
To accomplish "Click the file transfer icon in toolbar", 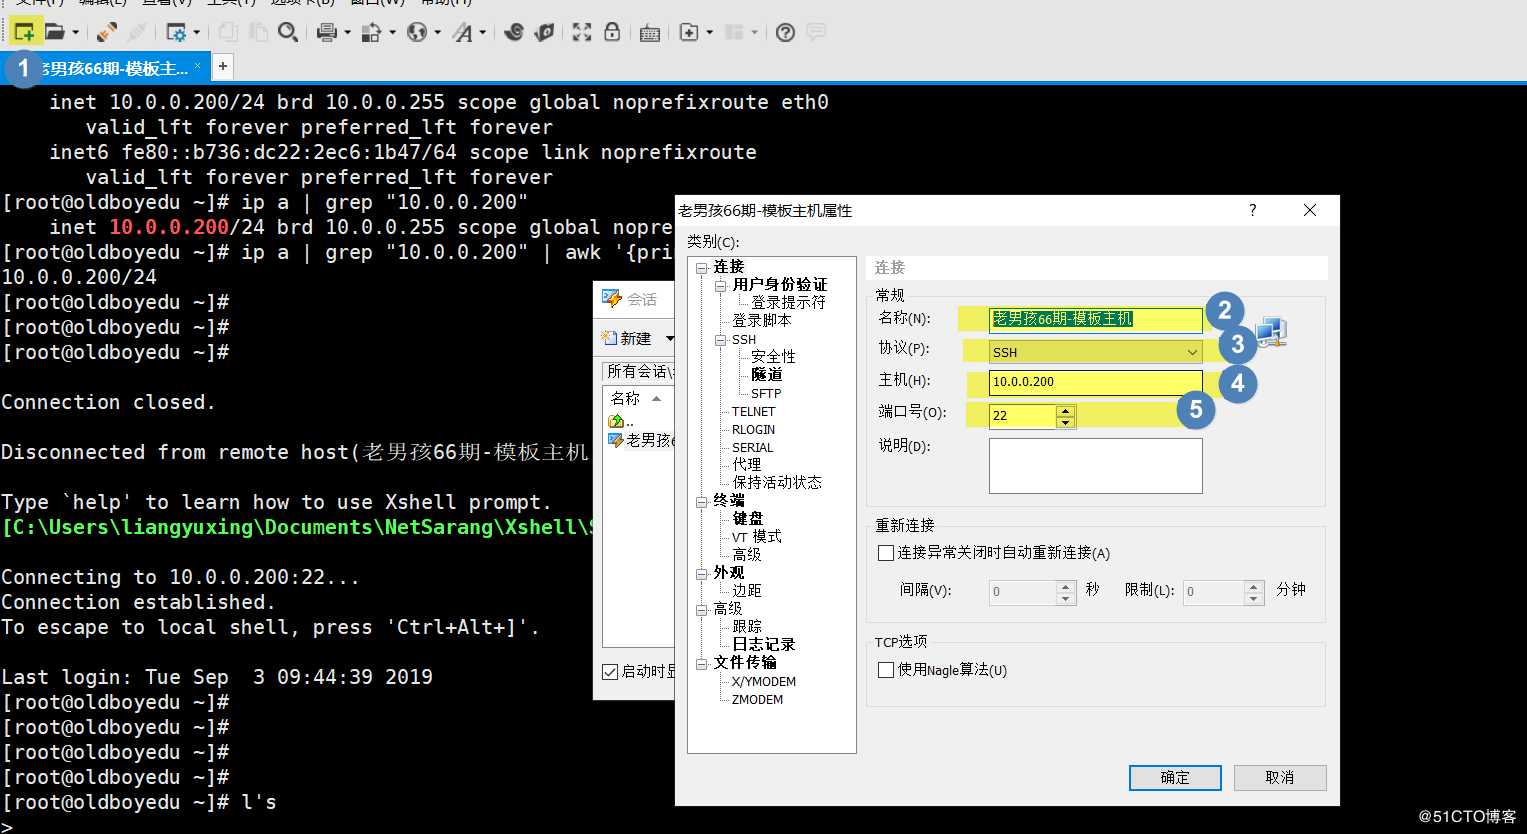I will 371,33.
